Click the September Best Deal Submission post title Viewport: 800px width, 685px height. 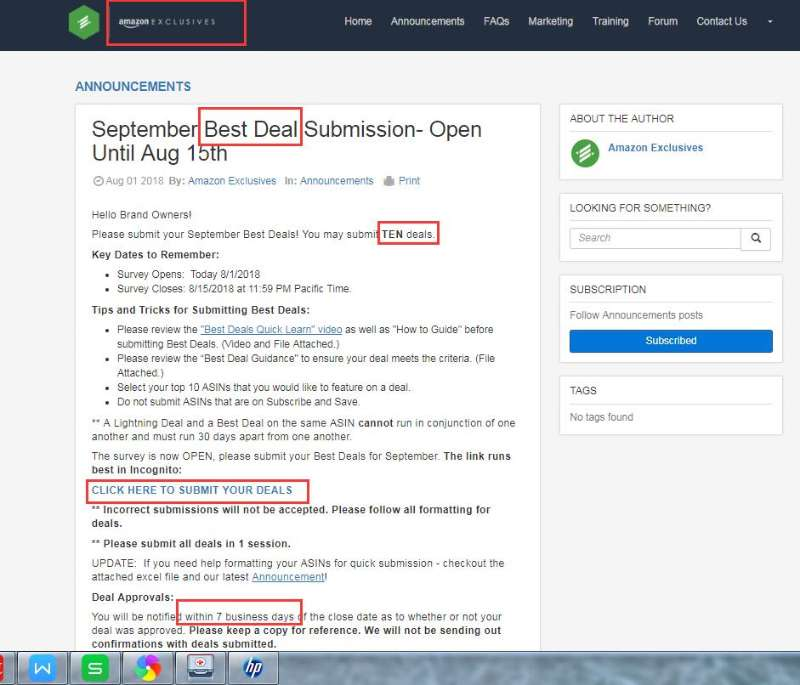pyautogui.click(x=287, y=141)
